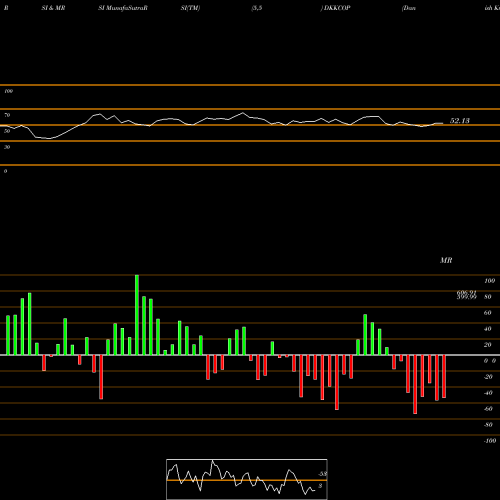Click the 50 level label on RSI axis
Screen dimensions: 500x500
[x=7, y=131]
